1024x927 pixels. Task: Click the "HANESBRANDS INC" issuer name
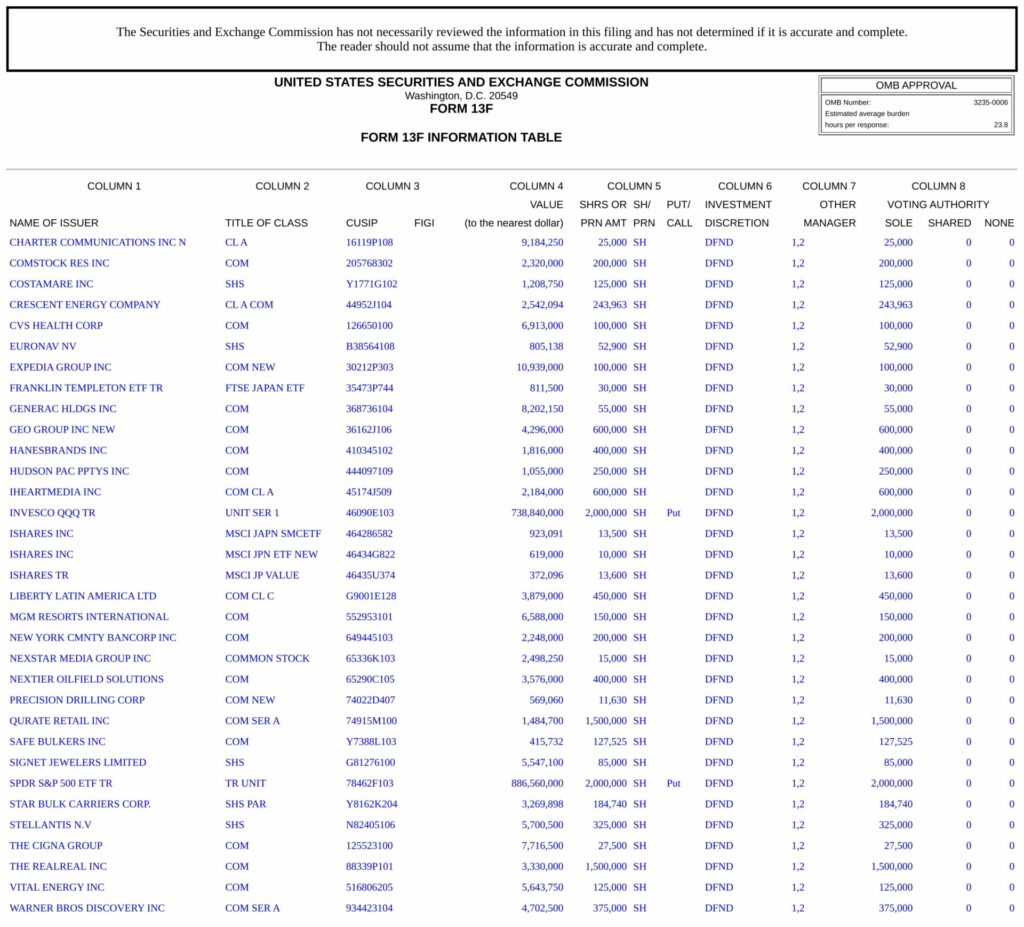(58, 451)
